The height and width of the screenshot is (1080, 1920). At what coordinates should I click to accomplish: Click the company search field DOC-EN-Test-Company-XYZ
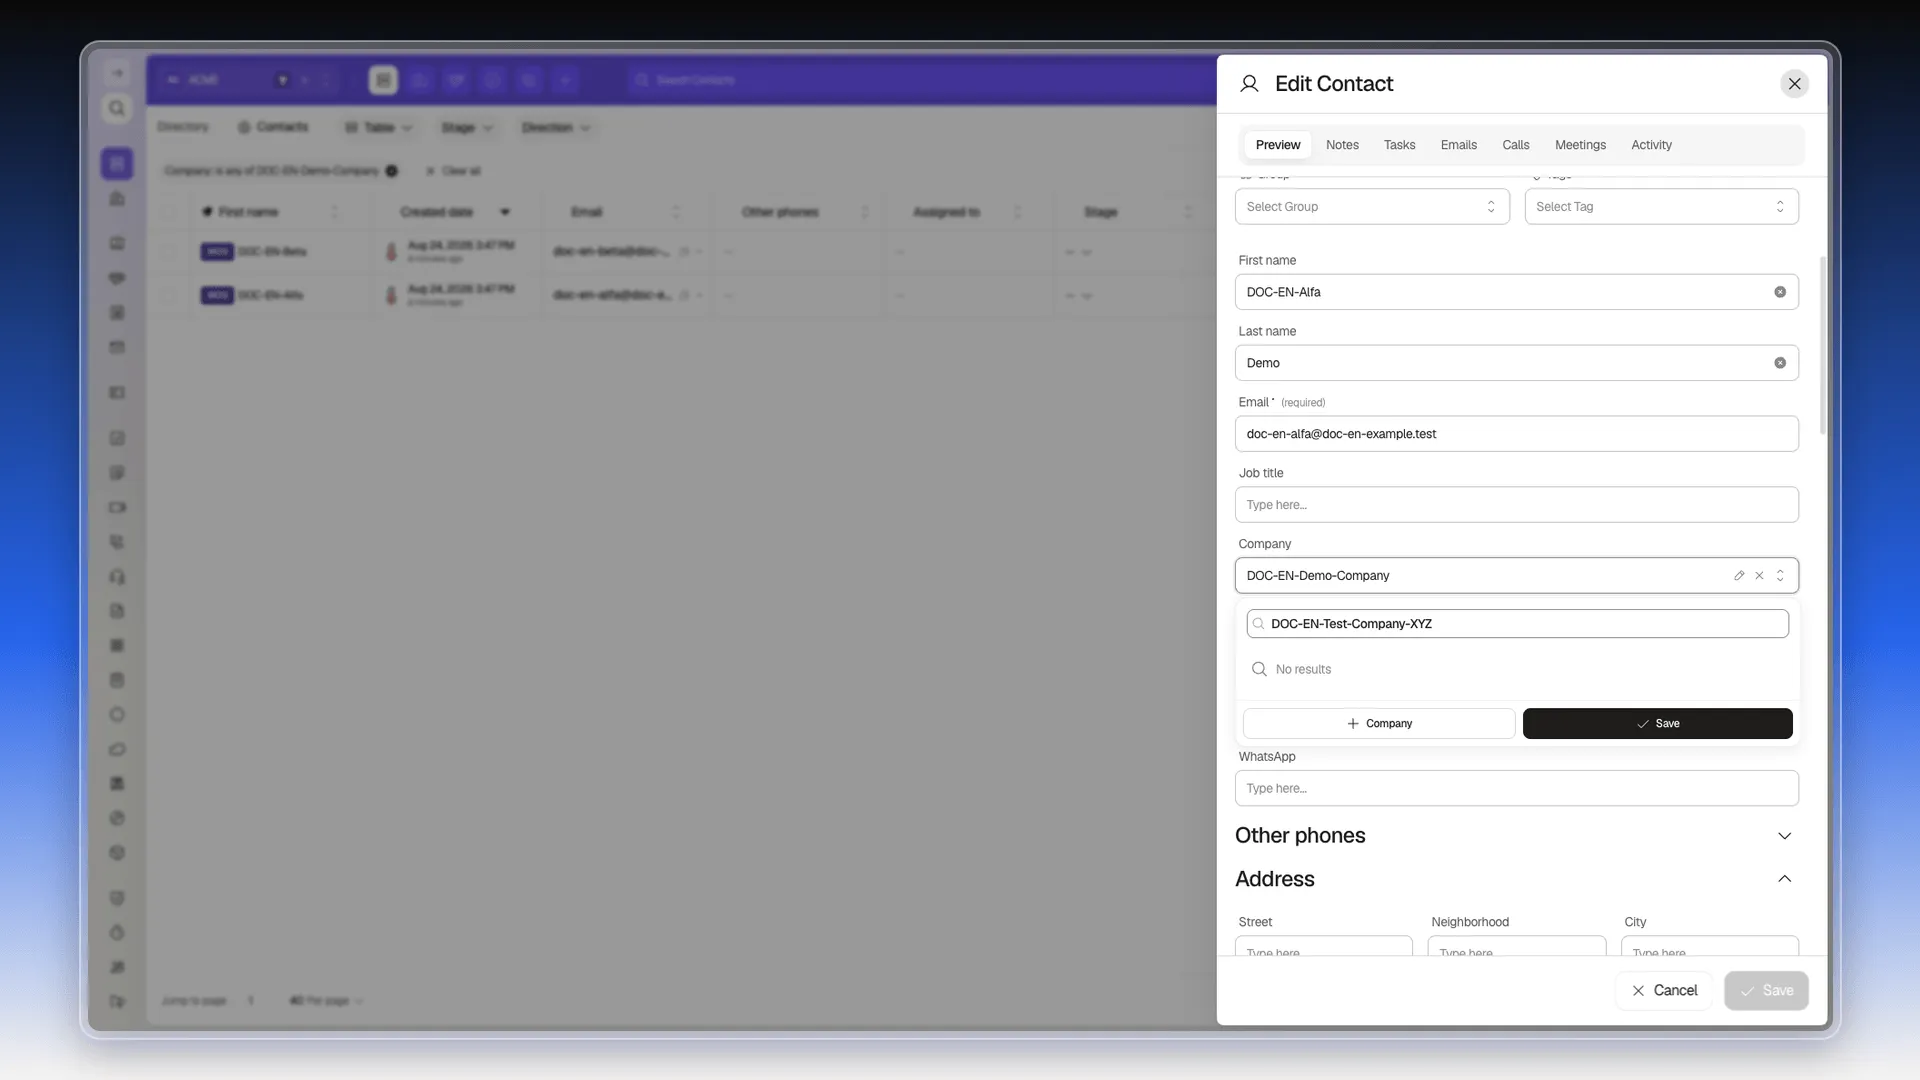click(x=1517, y=624)
